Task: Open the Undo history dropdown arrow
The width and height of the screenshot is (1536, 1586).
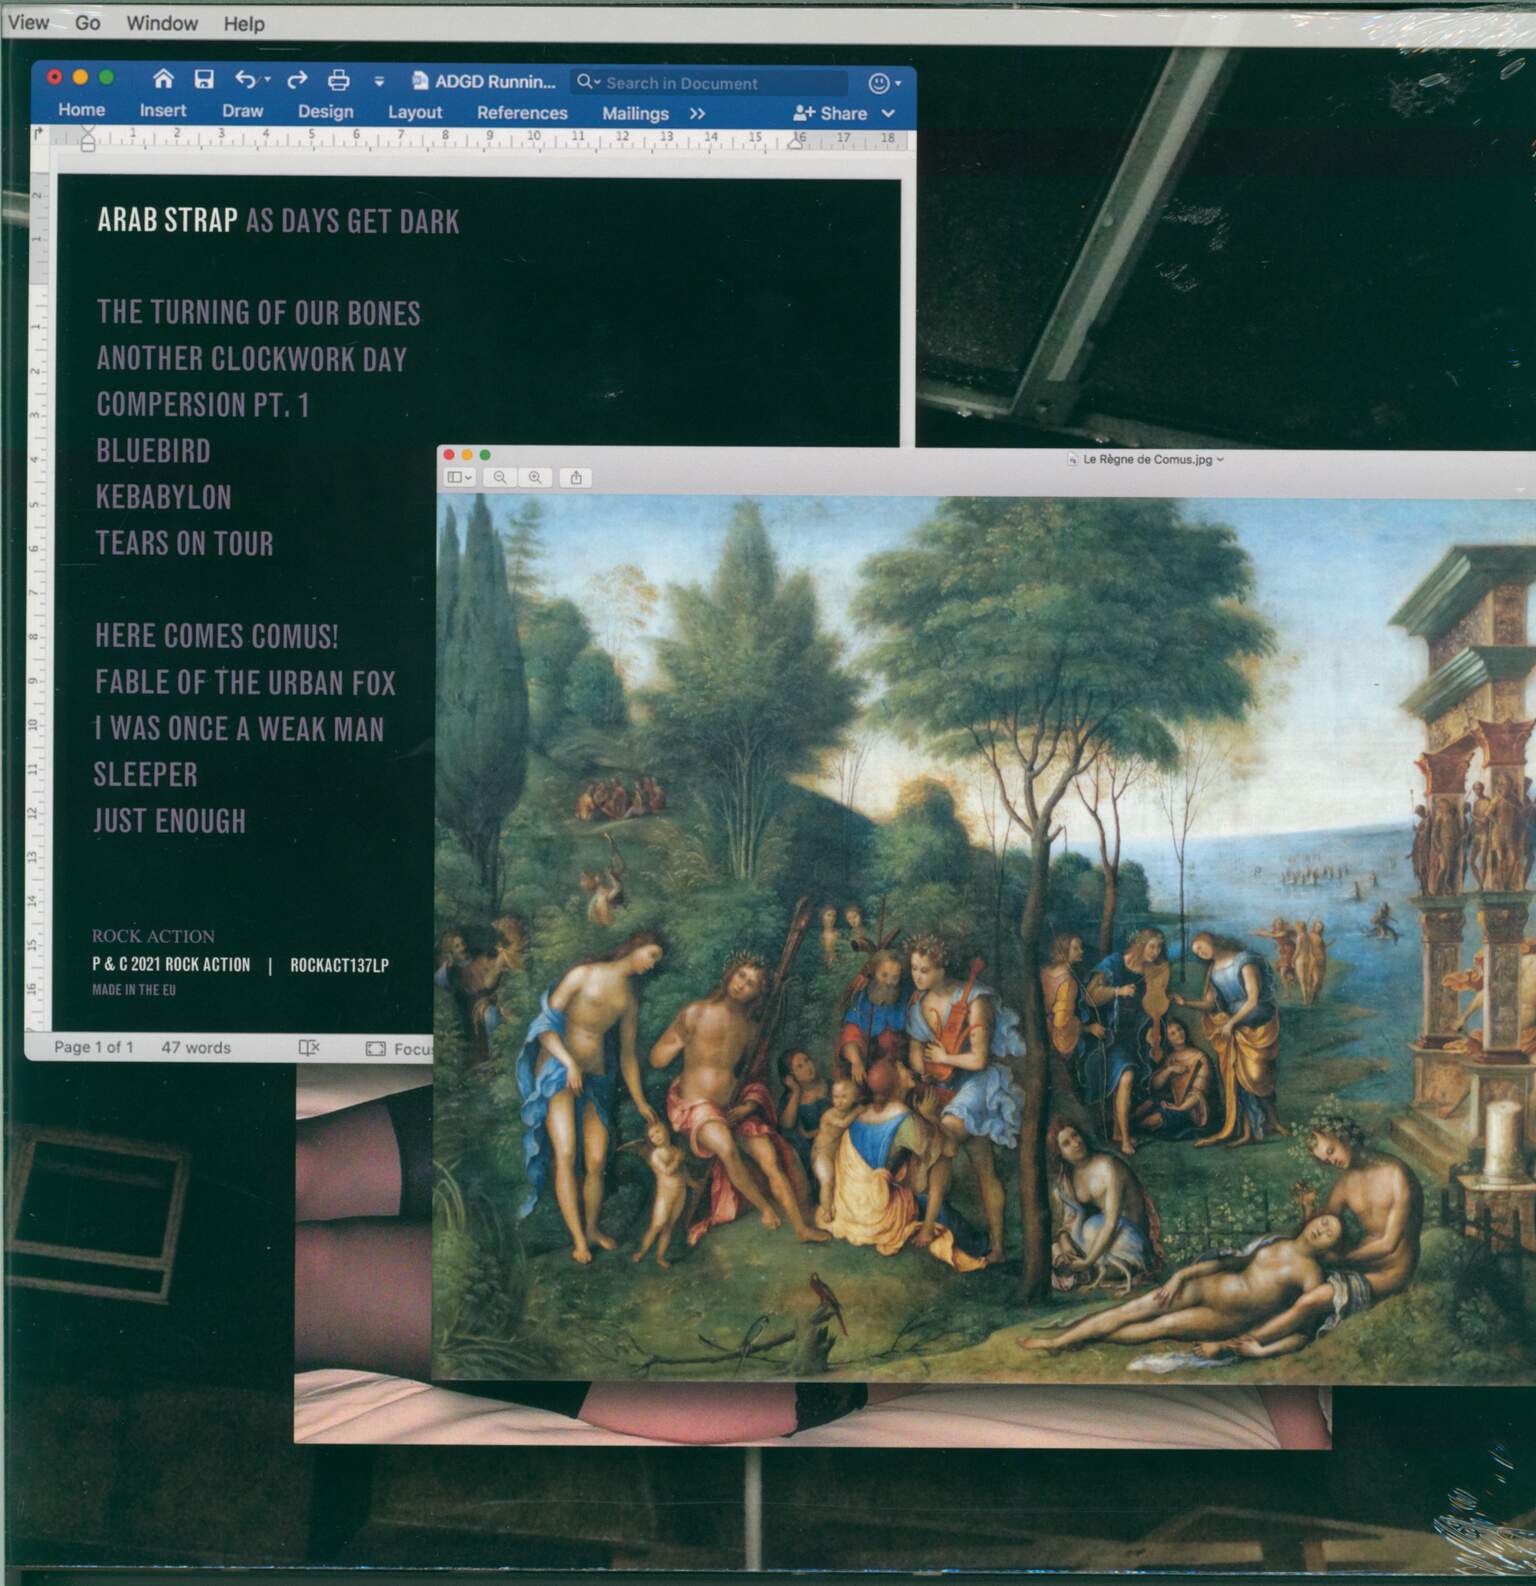Action: coord(267,80)
